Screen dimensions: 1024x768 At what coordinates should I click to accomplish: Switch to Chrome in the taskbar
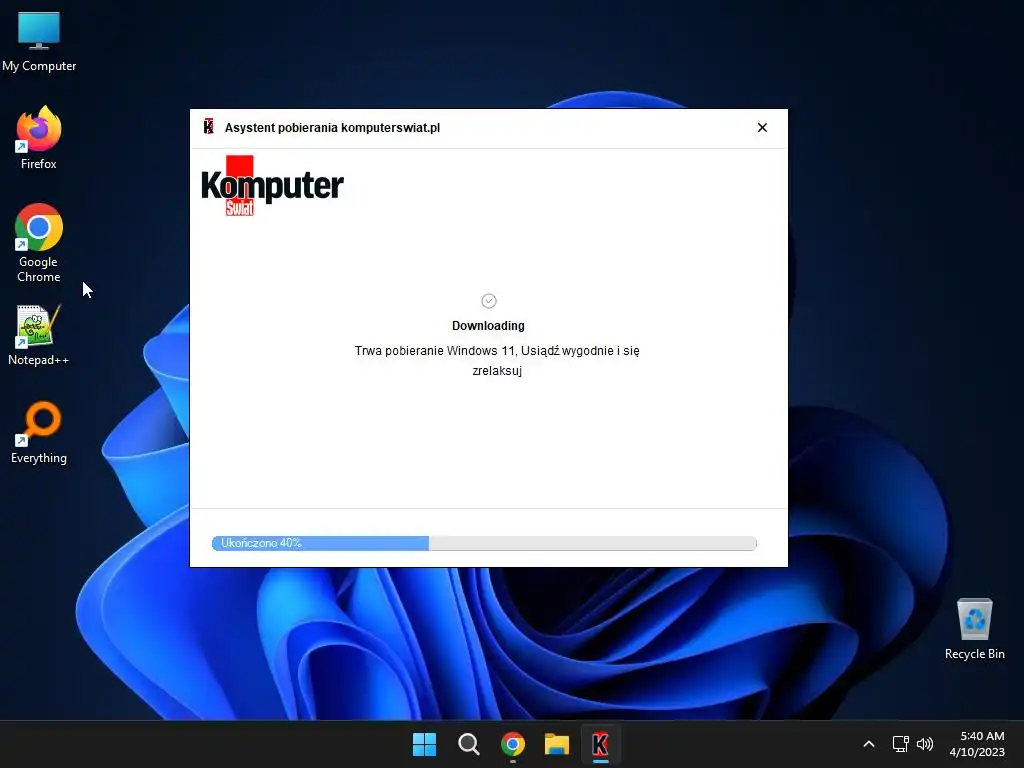pos(513,744)
